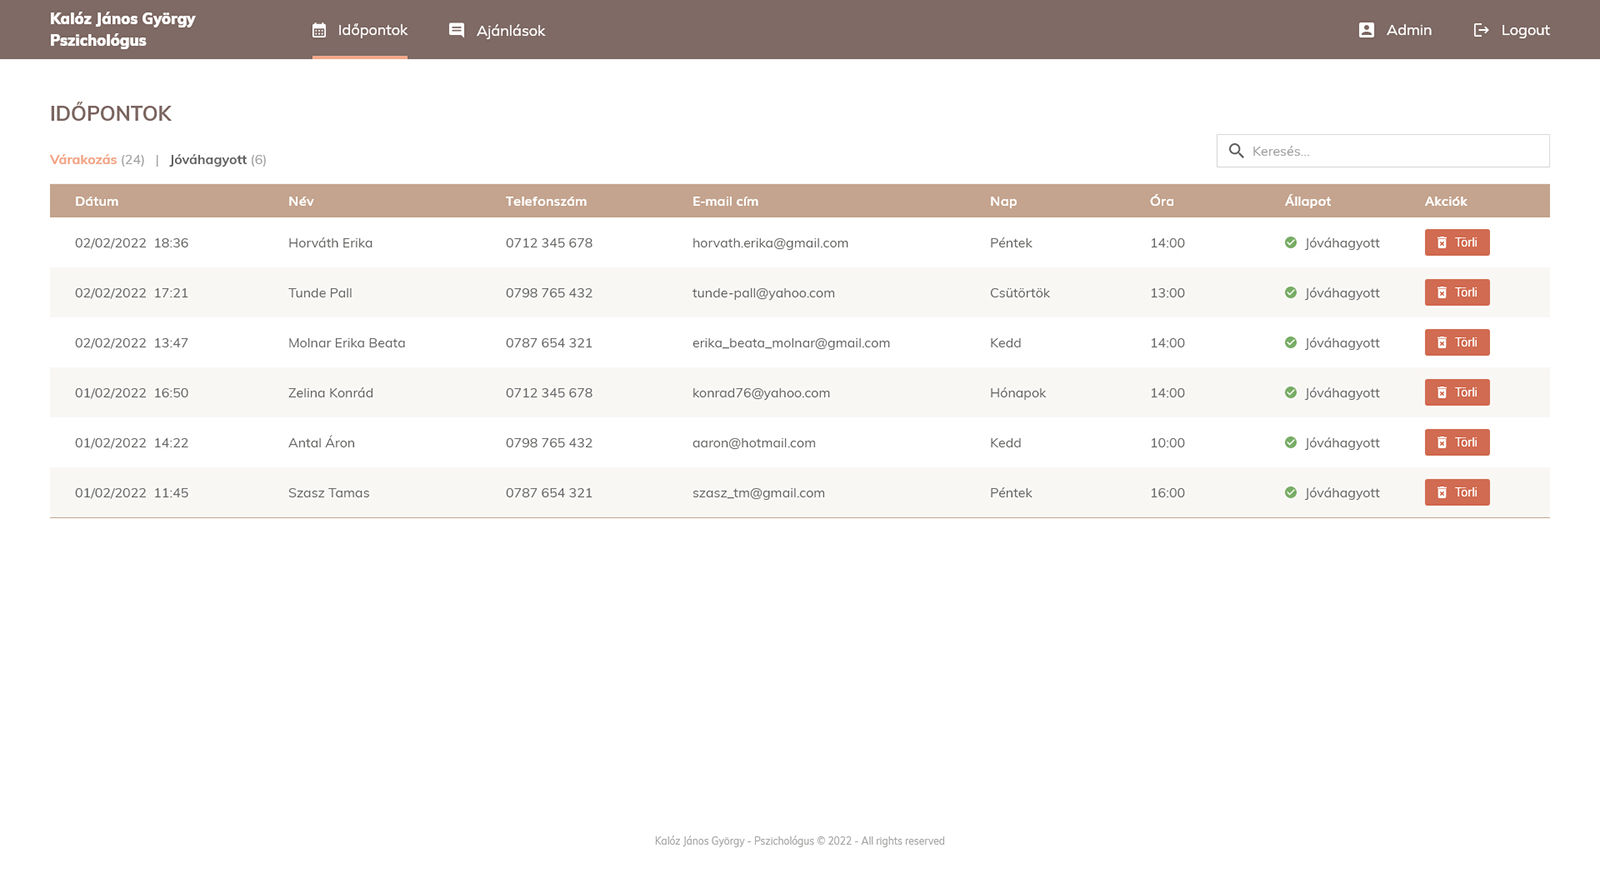Viewport: 1600px width, 883px height.
Task: Click the IDŐPONTOK page heading
Action: tap(111, 113)
